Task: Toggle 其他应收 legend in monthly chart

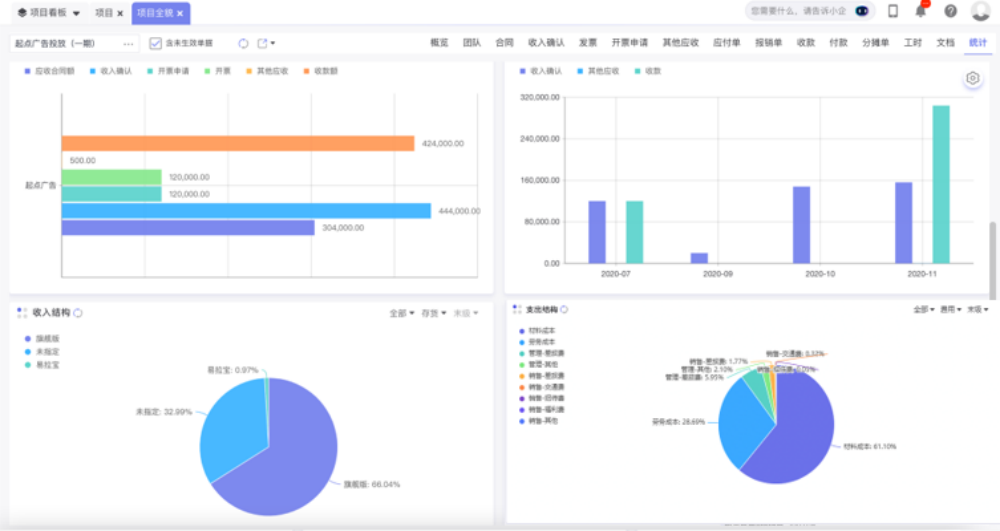Action: pyautogui.click(x=598, y=71)
